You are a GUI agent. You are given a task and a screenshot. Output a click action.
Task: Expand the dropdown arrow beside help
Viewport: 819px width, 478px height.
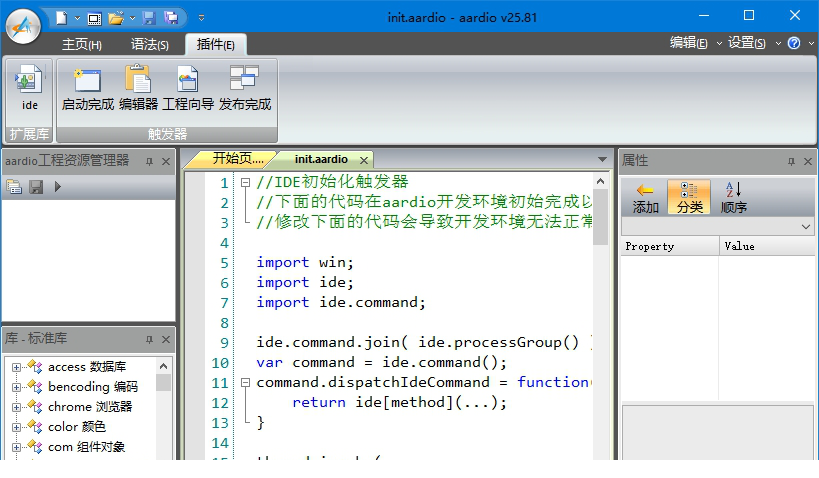point(811,43)
